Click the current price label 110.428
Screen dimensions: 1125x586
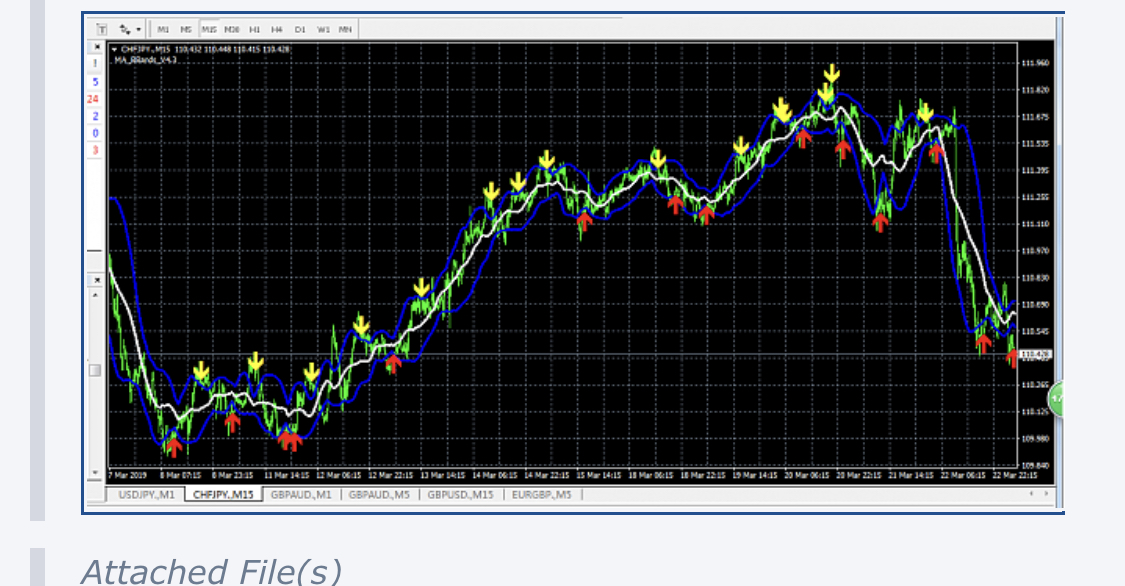[1035, 354]
